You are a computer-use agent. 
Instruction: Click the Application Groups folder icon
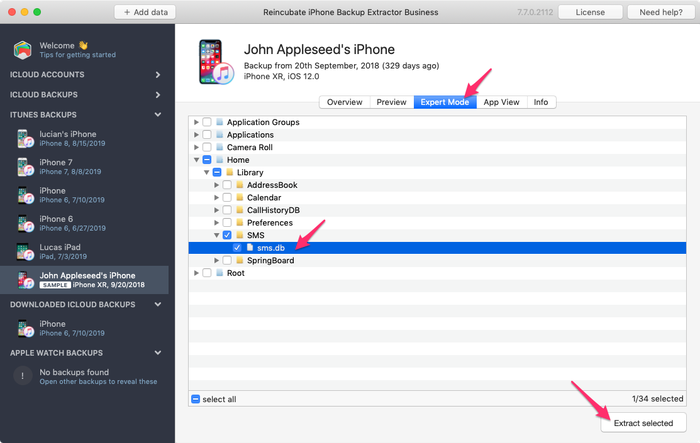pos(220,122)
